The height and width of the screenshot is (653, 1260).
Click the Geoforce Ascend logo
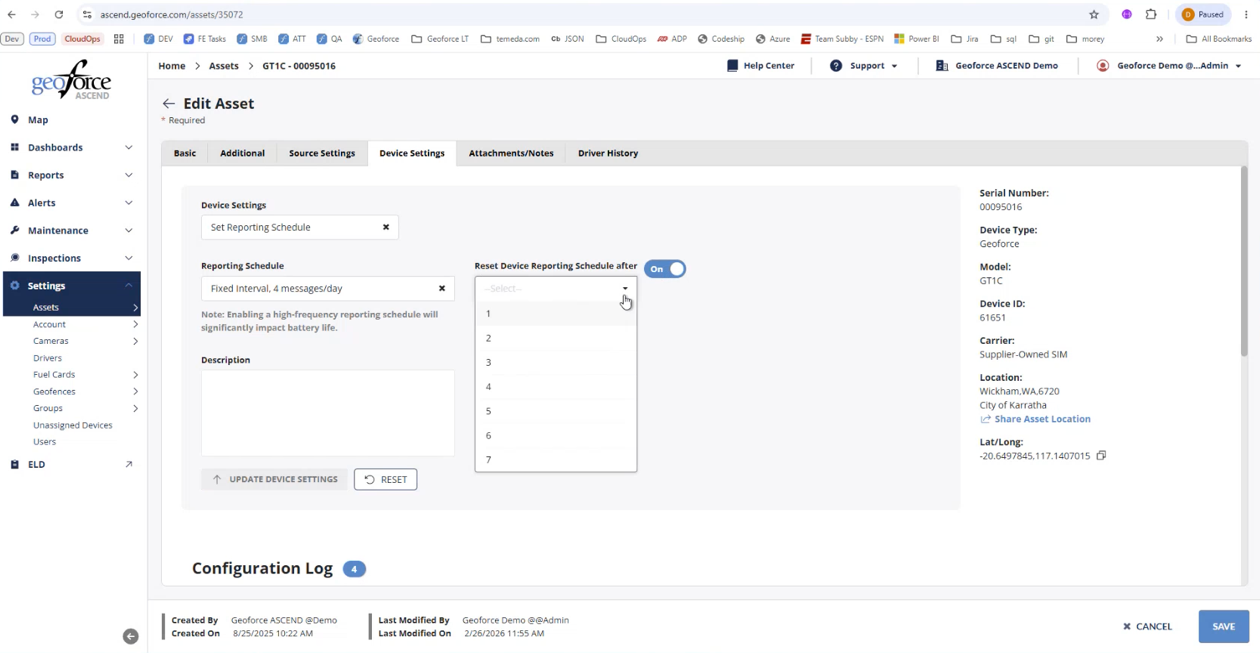(71, 80)
